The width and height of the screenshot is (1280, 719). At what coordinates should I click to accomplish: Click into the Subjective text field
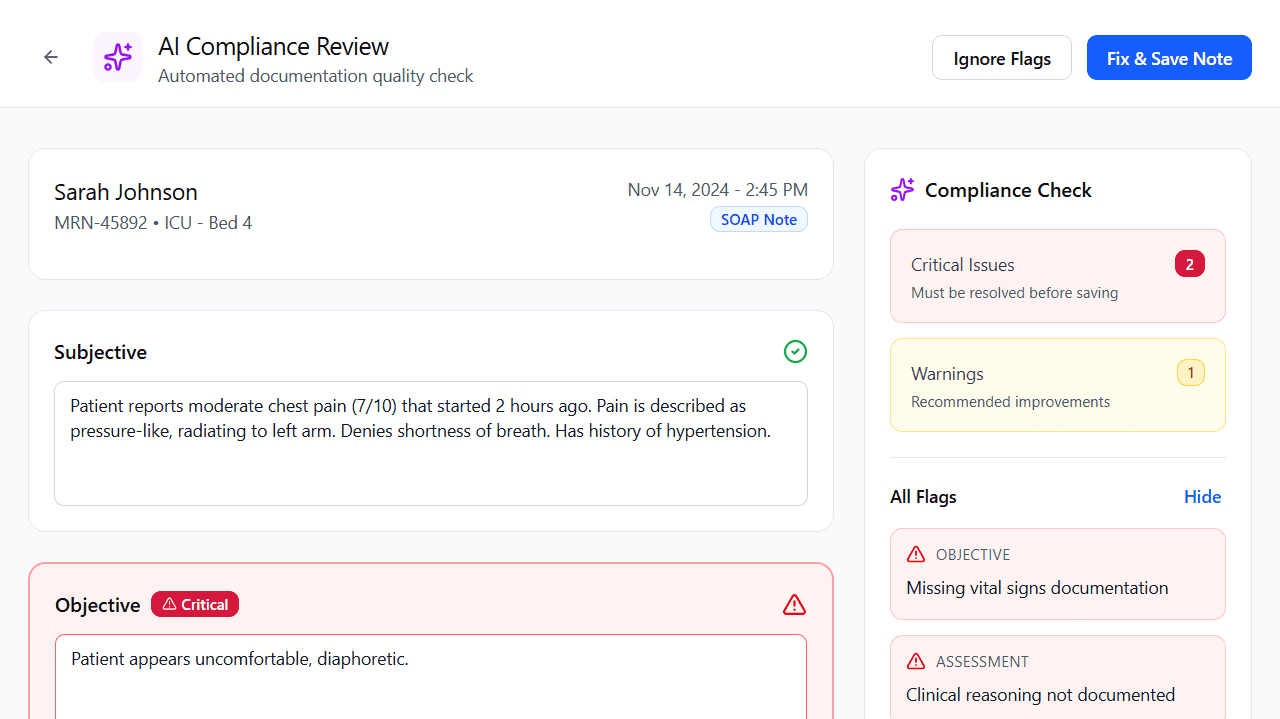point(431,443)
